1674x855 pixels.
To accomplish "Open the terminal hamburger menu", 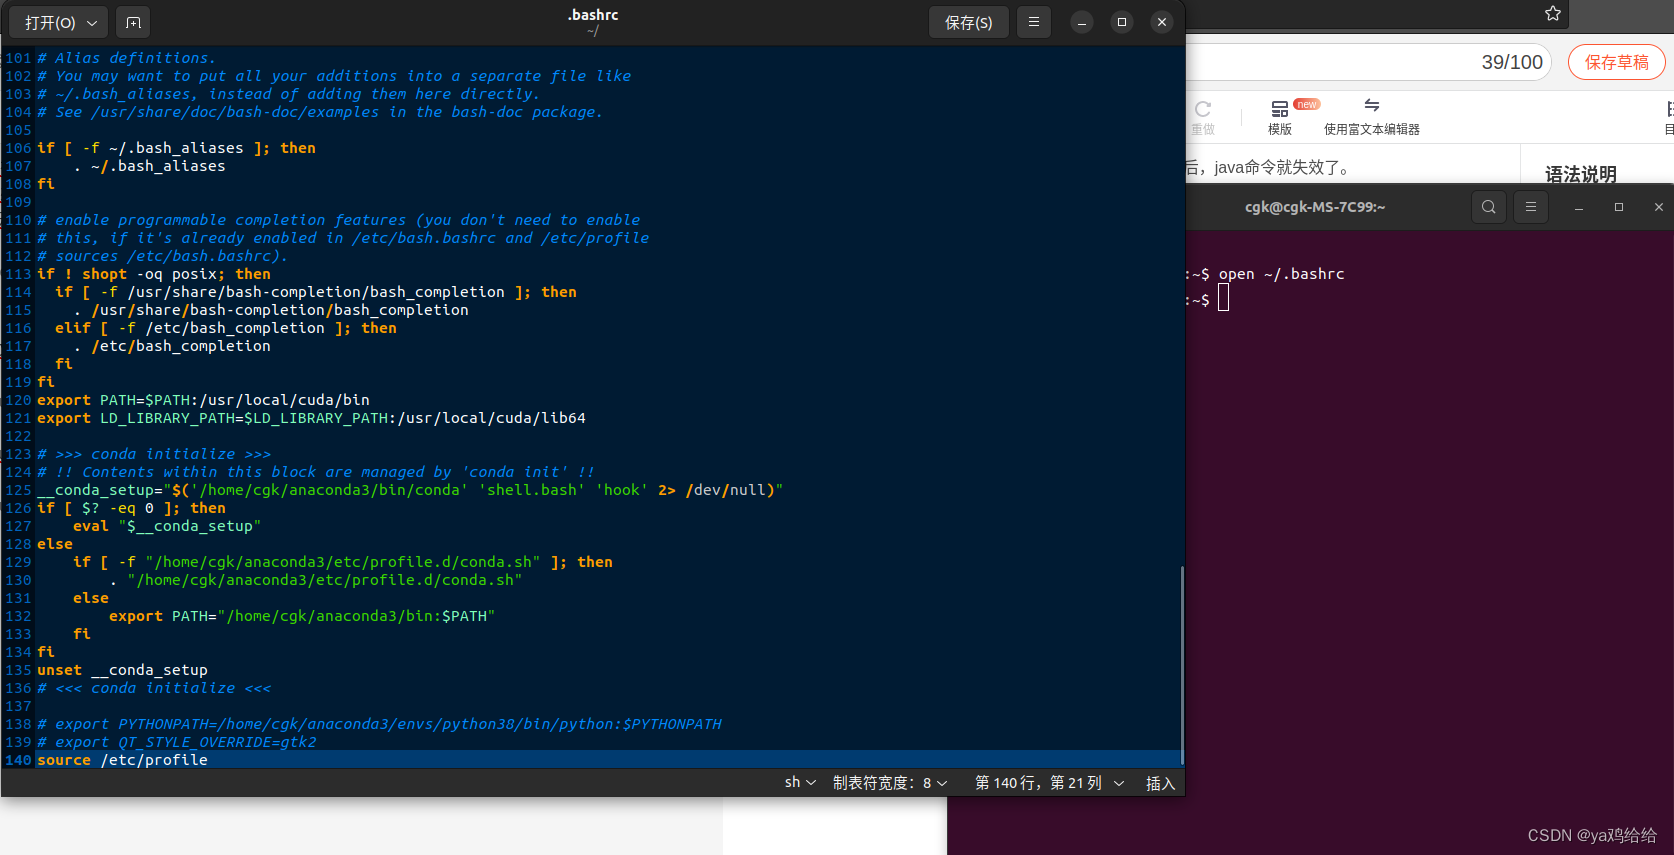I will click(1531, 207).
